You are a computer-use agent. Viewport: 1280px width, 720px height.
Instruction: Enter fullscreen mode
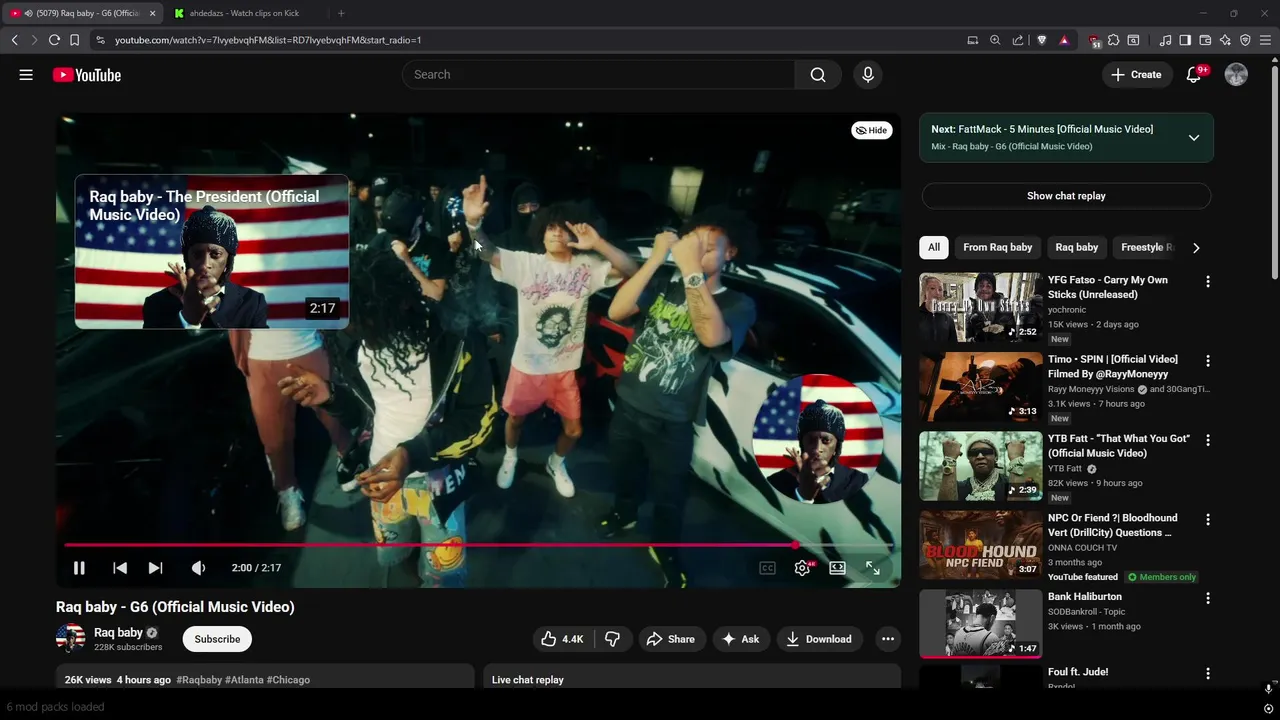click(x=872, y=568)
